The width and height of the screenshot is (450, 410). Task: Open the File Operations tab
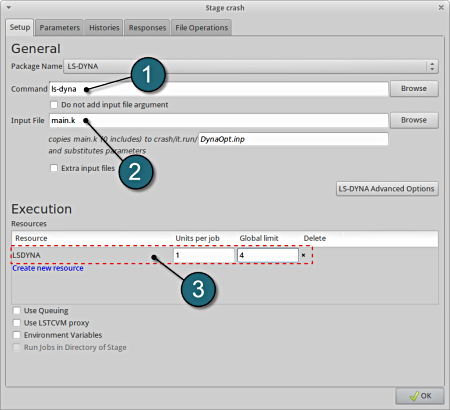(201, 28)
